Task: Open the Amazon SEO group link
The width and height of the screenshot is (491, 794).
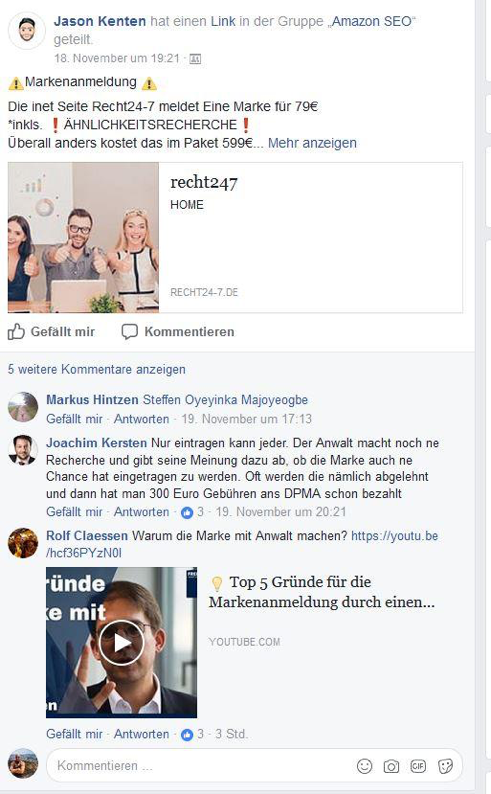Action: (x=372, y=21)
